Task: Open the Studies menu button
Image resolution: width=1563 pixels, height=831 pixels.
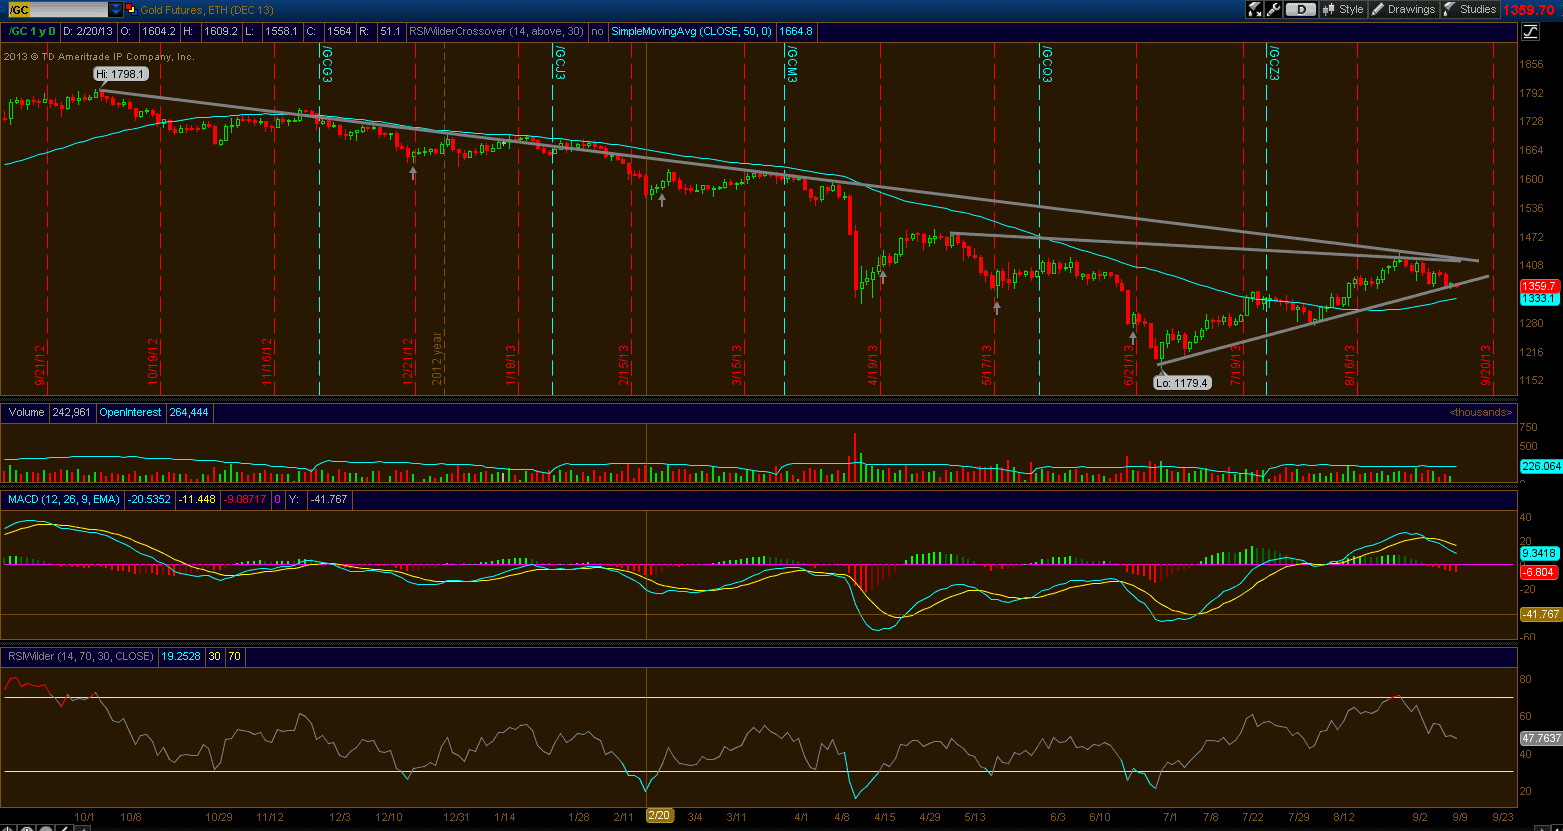Action: [x=1470, y=9]
